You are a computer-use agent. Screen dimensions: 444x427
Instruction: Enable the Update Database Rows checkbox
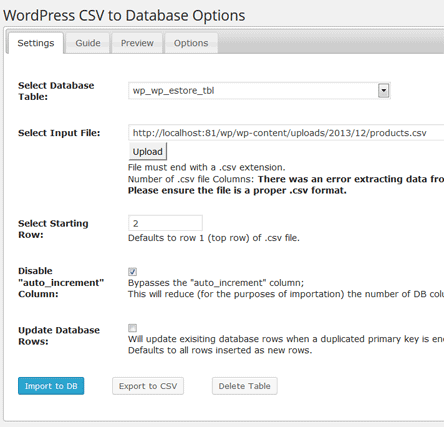coord(132,328)
